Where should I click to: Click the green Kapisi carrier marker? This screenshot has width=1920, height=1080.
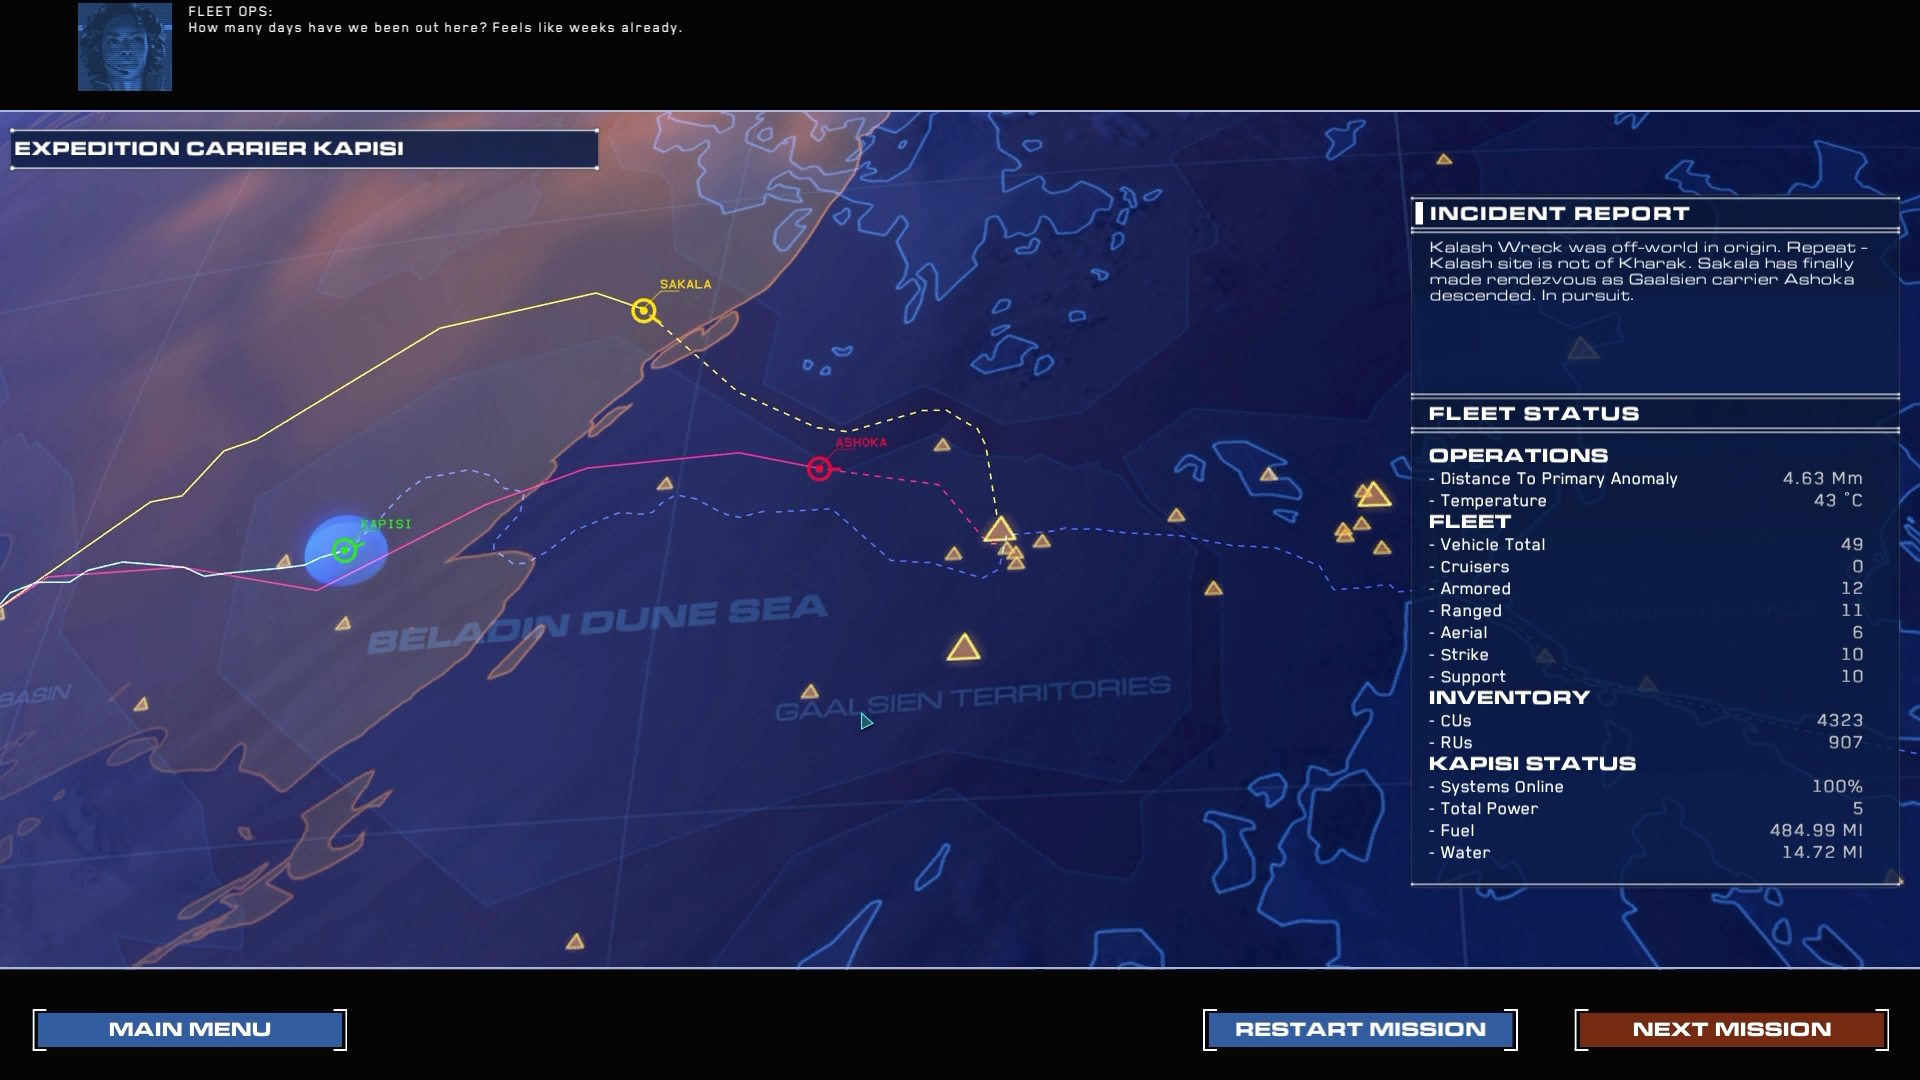344,550
